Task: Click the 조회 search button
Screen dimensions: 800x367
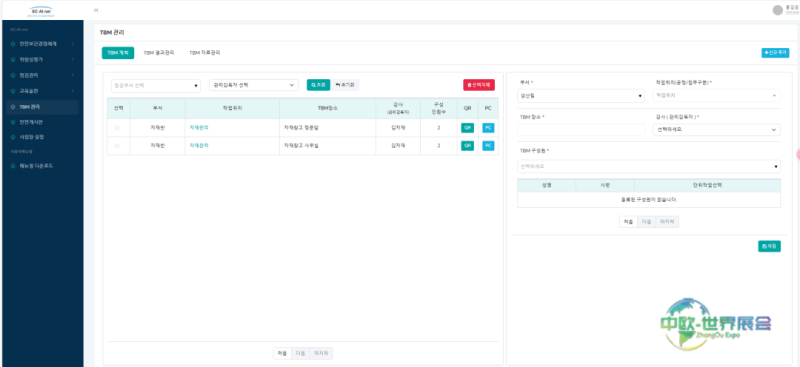Action: (318, 85)
